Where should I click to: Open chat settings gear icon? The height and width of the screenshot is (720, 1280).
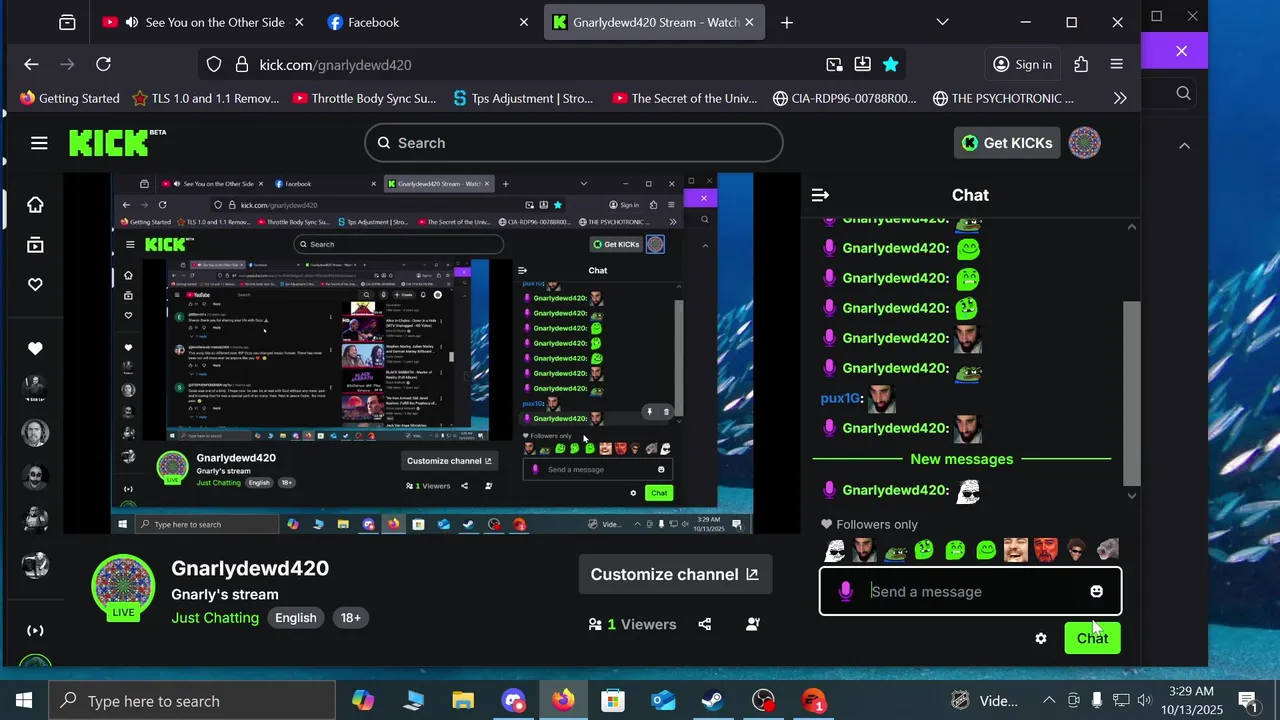pos(1041,638)
